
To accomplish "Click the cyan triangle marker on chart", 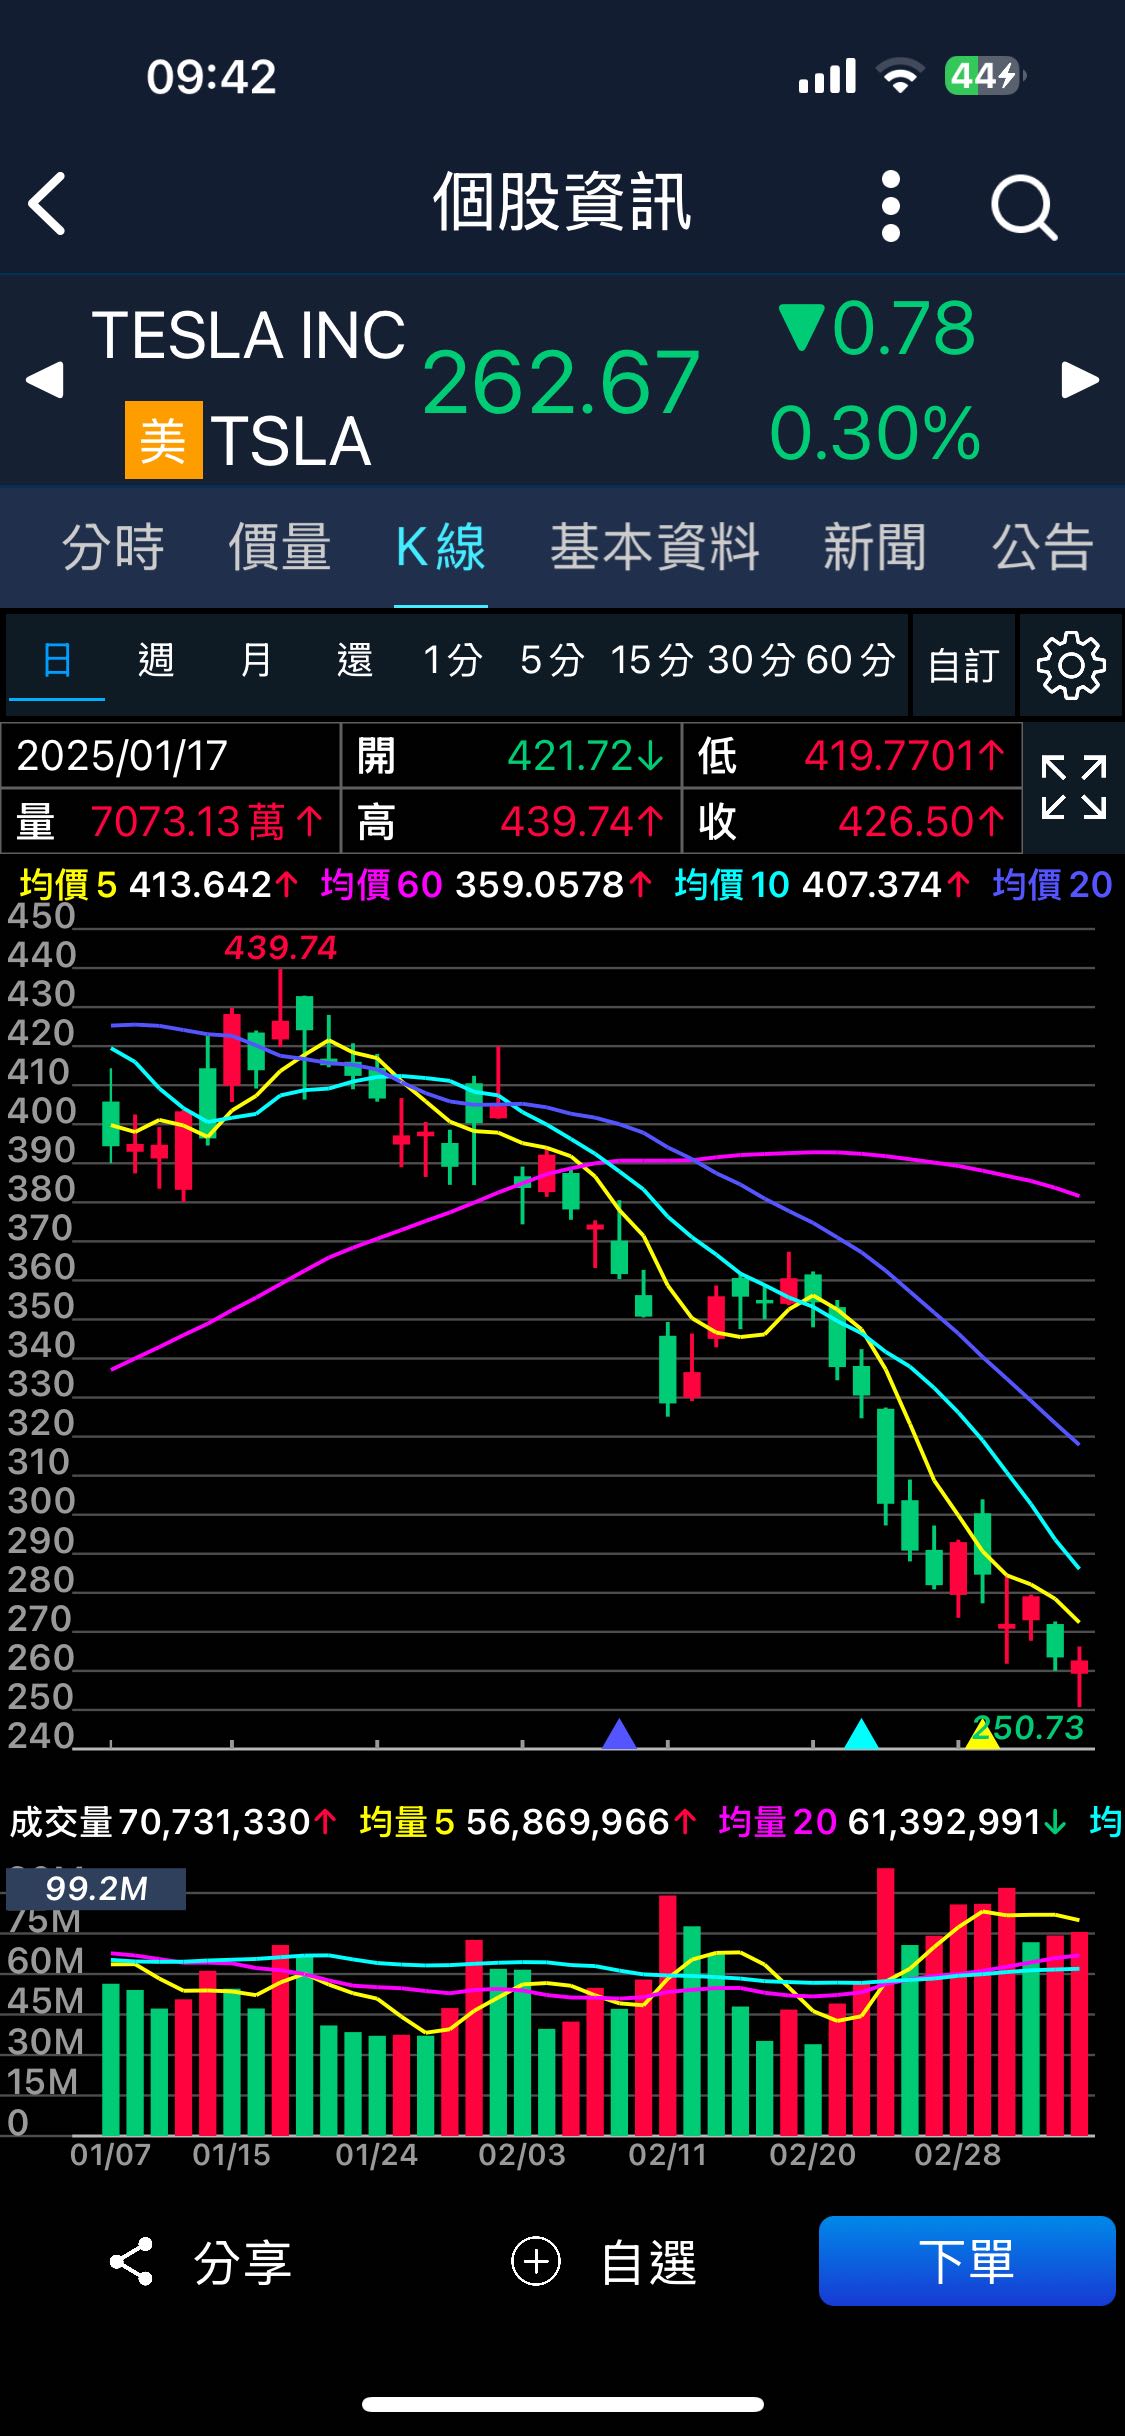I will coord(861,1733).
